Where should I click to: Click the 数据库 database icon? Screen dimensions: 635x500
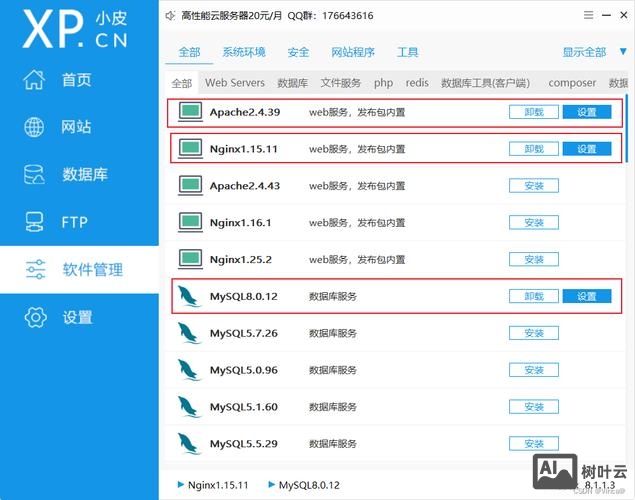coord(34,174)
